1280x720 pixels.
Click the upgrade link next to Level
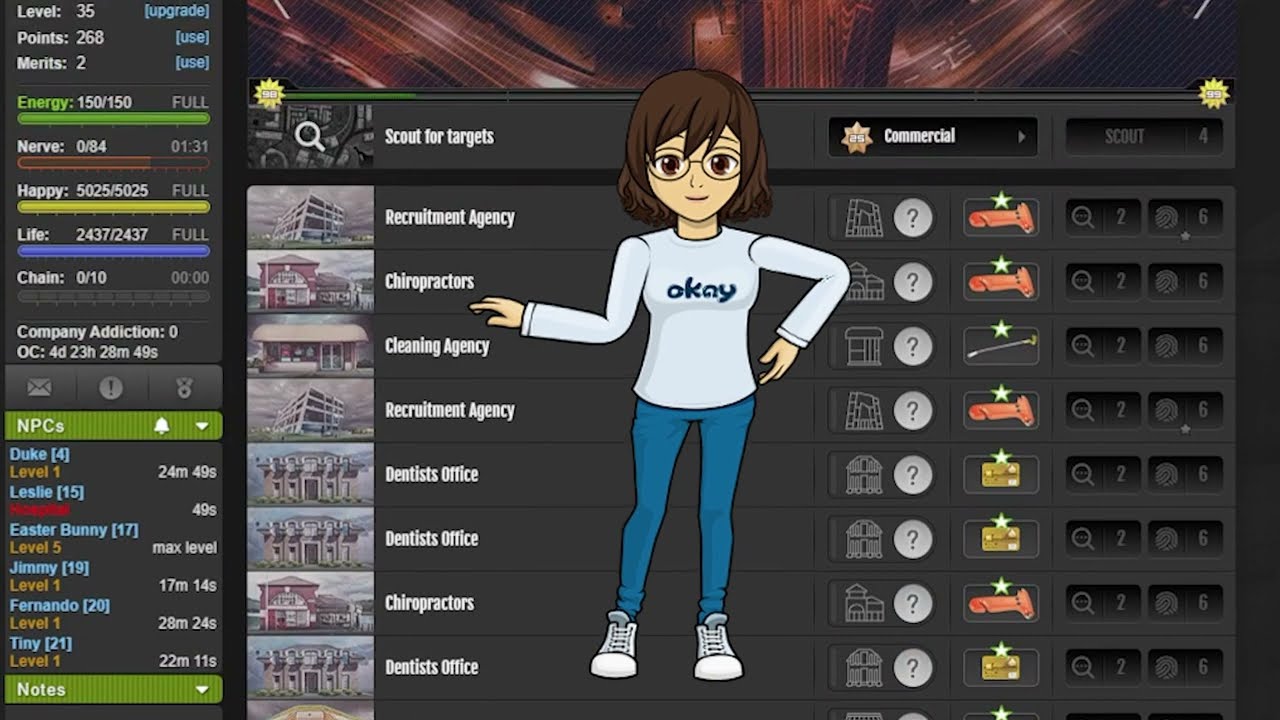point(177,11)
